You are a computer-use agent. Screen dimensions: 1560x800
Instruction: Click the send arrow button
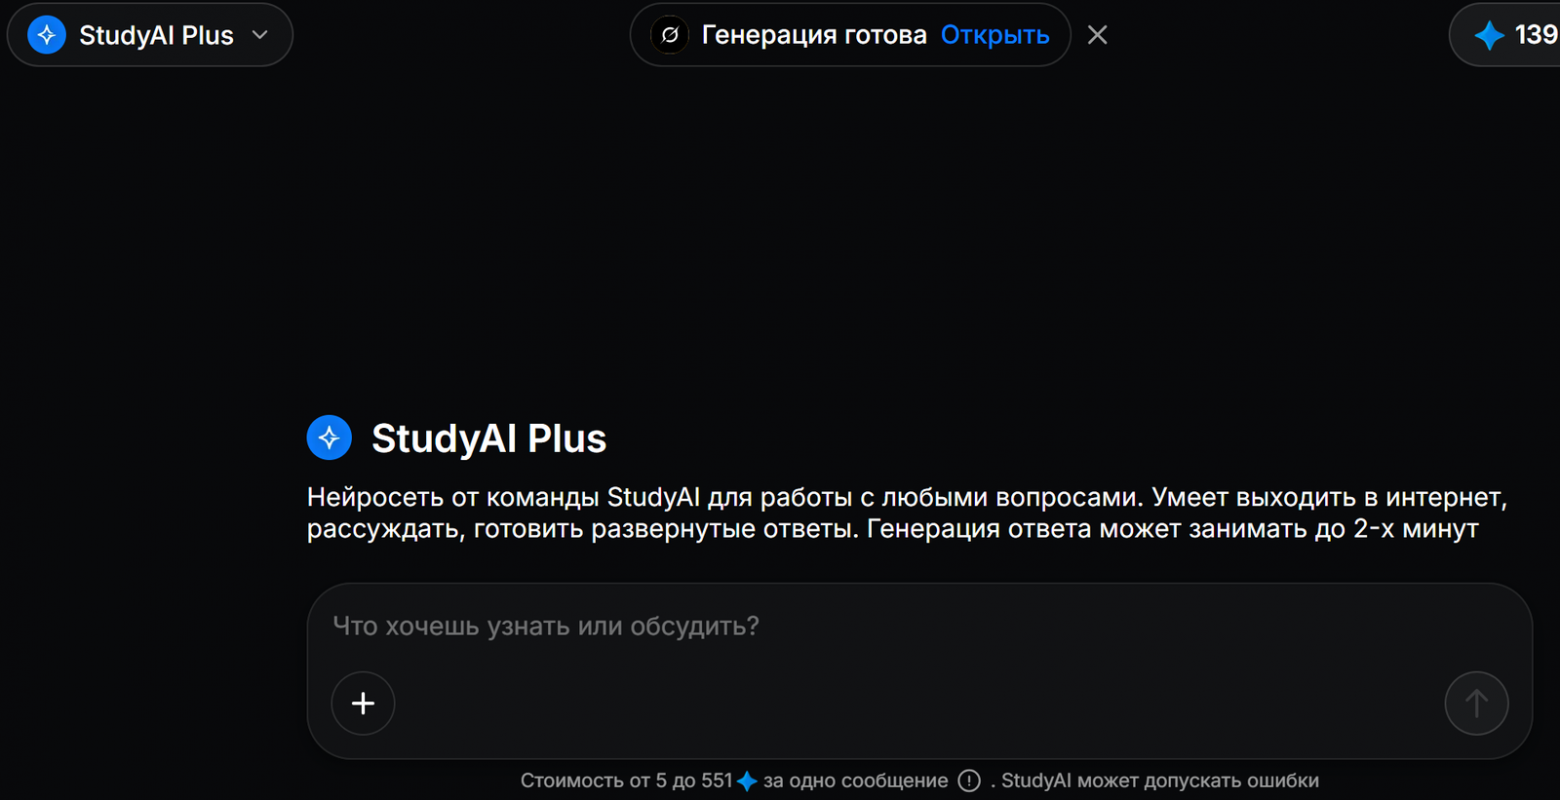click(x=1476, y=703)
